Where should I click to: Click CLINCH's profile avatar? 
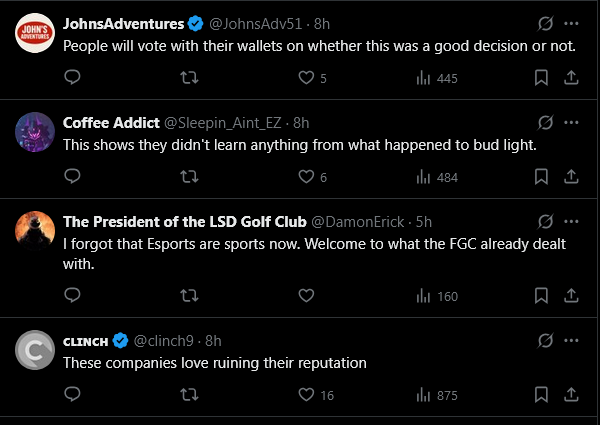(x=34, y=353)
